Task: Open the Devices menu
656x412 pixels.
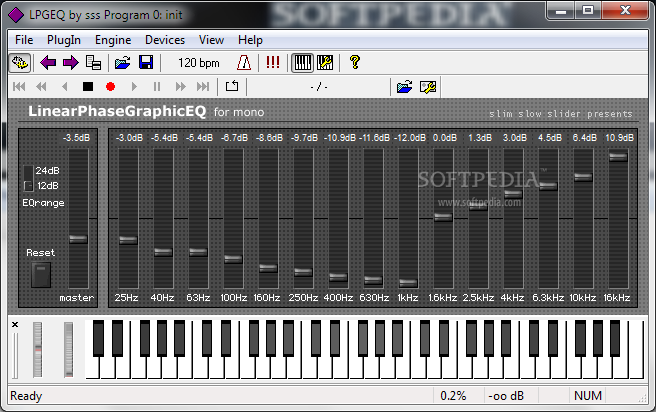Action: (165, 40)
